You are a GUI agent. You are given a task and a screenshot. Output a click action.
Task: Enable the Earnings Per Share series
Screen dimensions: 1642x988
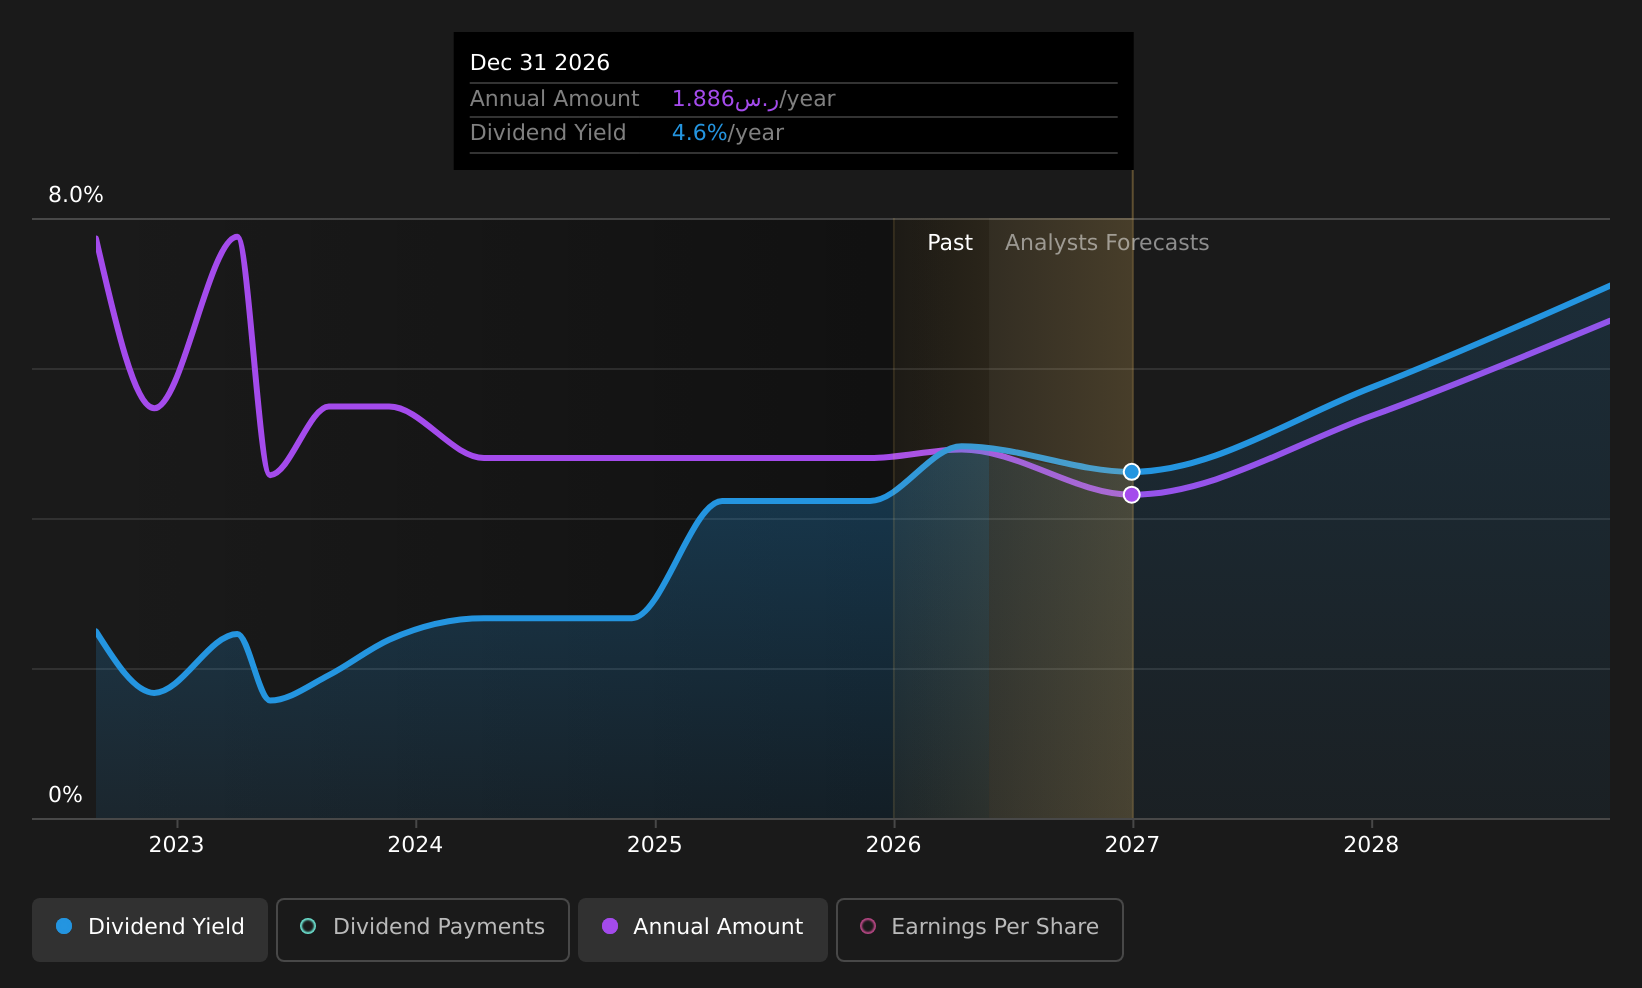pyautogui.click(x=980, y=930)
